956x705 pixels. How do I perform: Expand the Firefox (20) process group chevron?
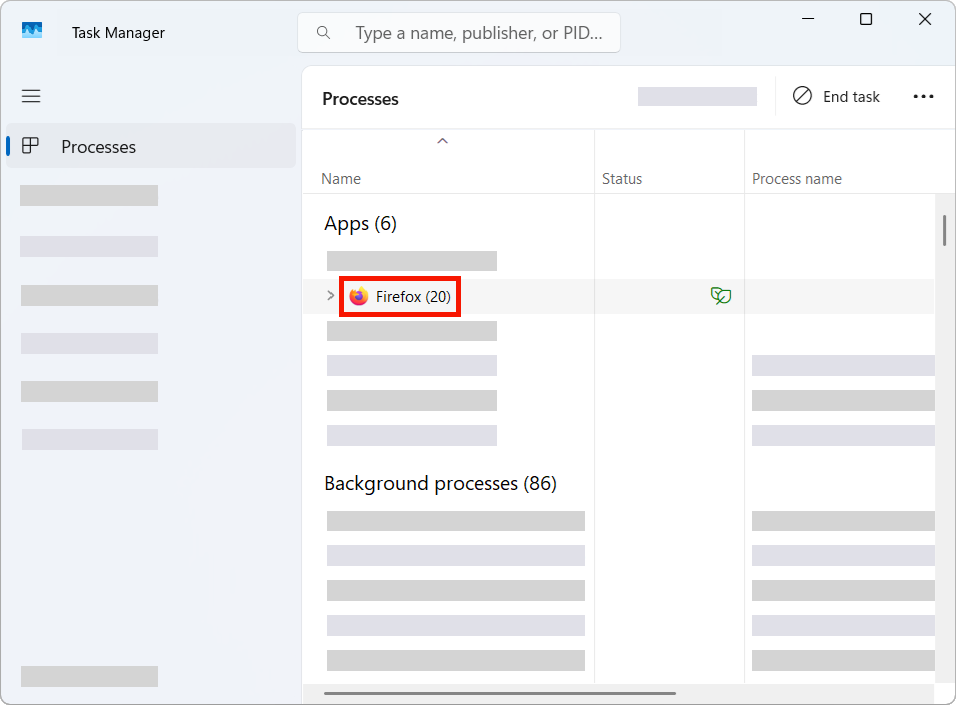(x=330, y=296)
